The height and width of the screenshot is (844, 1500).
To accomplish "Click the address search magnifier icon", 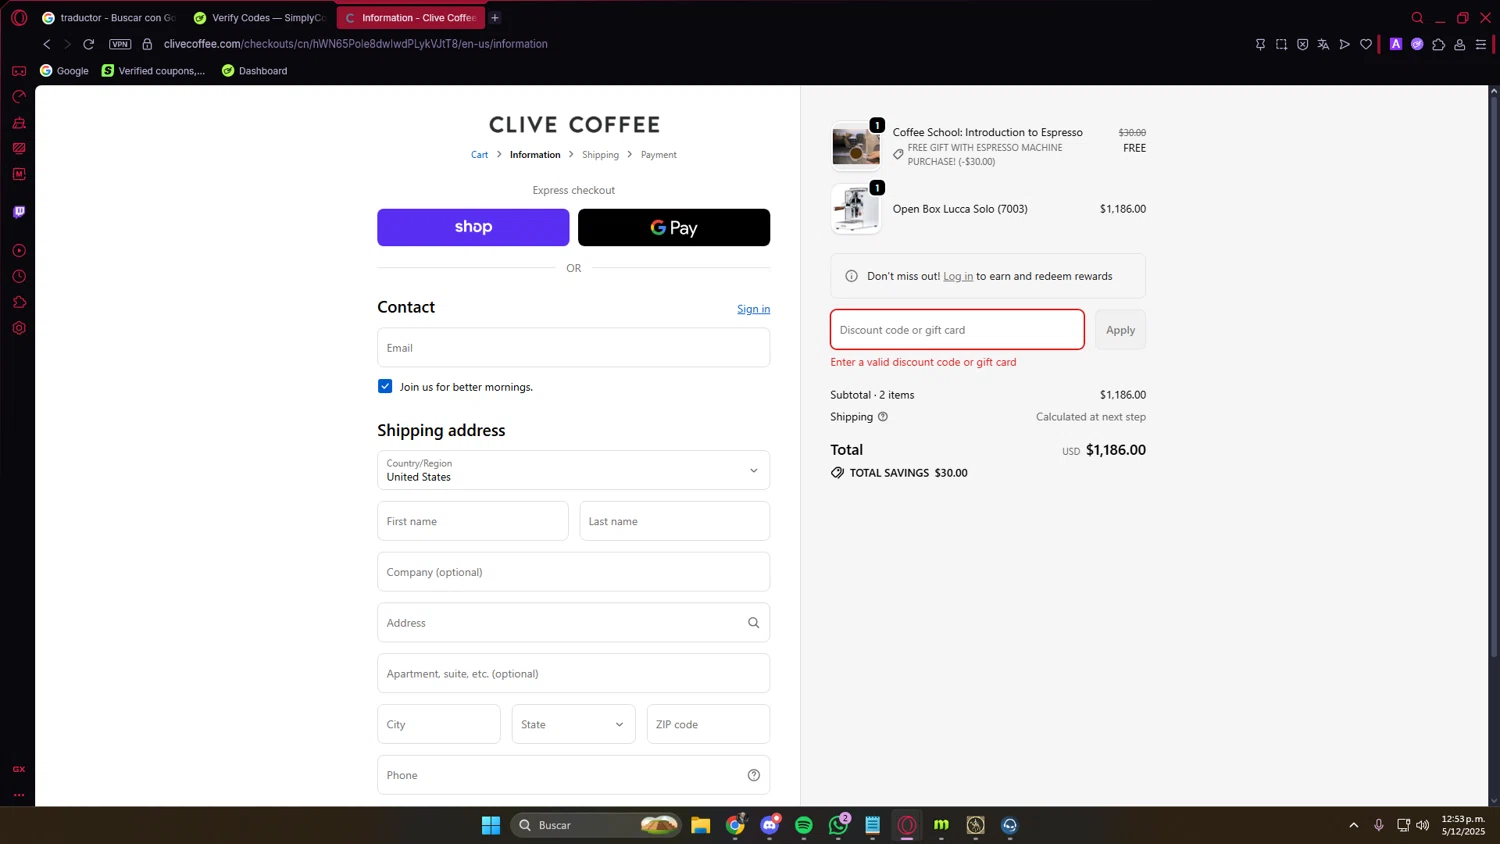I will click(x=754, y=623).
